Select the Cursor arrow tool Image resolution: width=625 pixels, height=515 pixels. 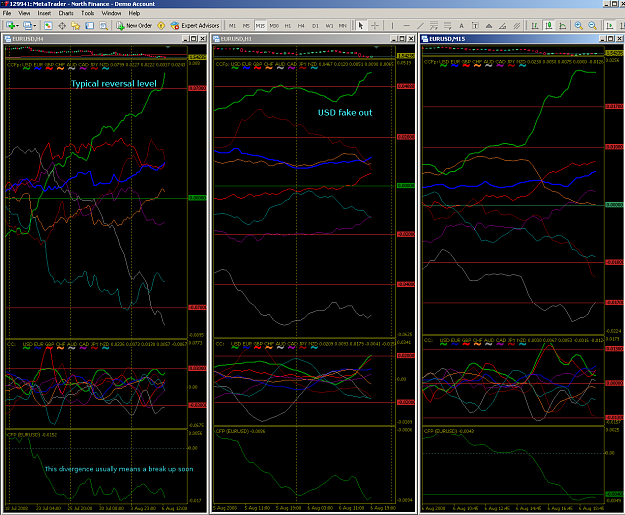(361, 26)
